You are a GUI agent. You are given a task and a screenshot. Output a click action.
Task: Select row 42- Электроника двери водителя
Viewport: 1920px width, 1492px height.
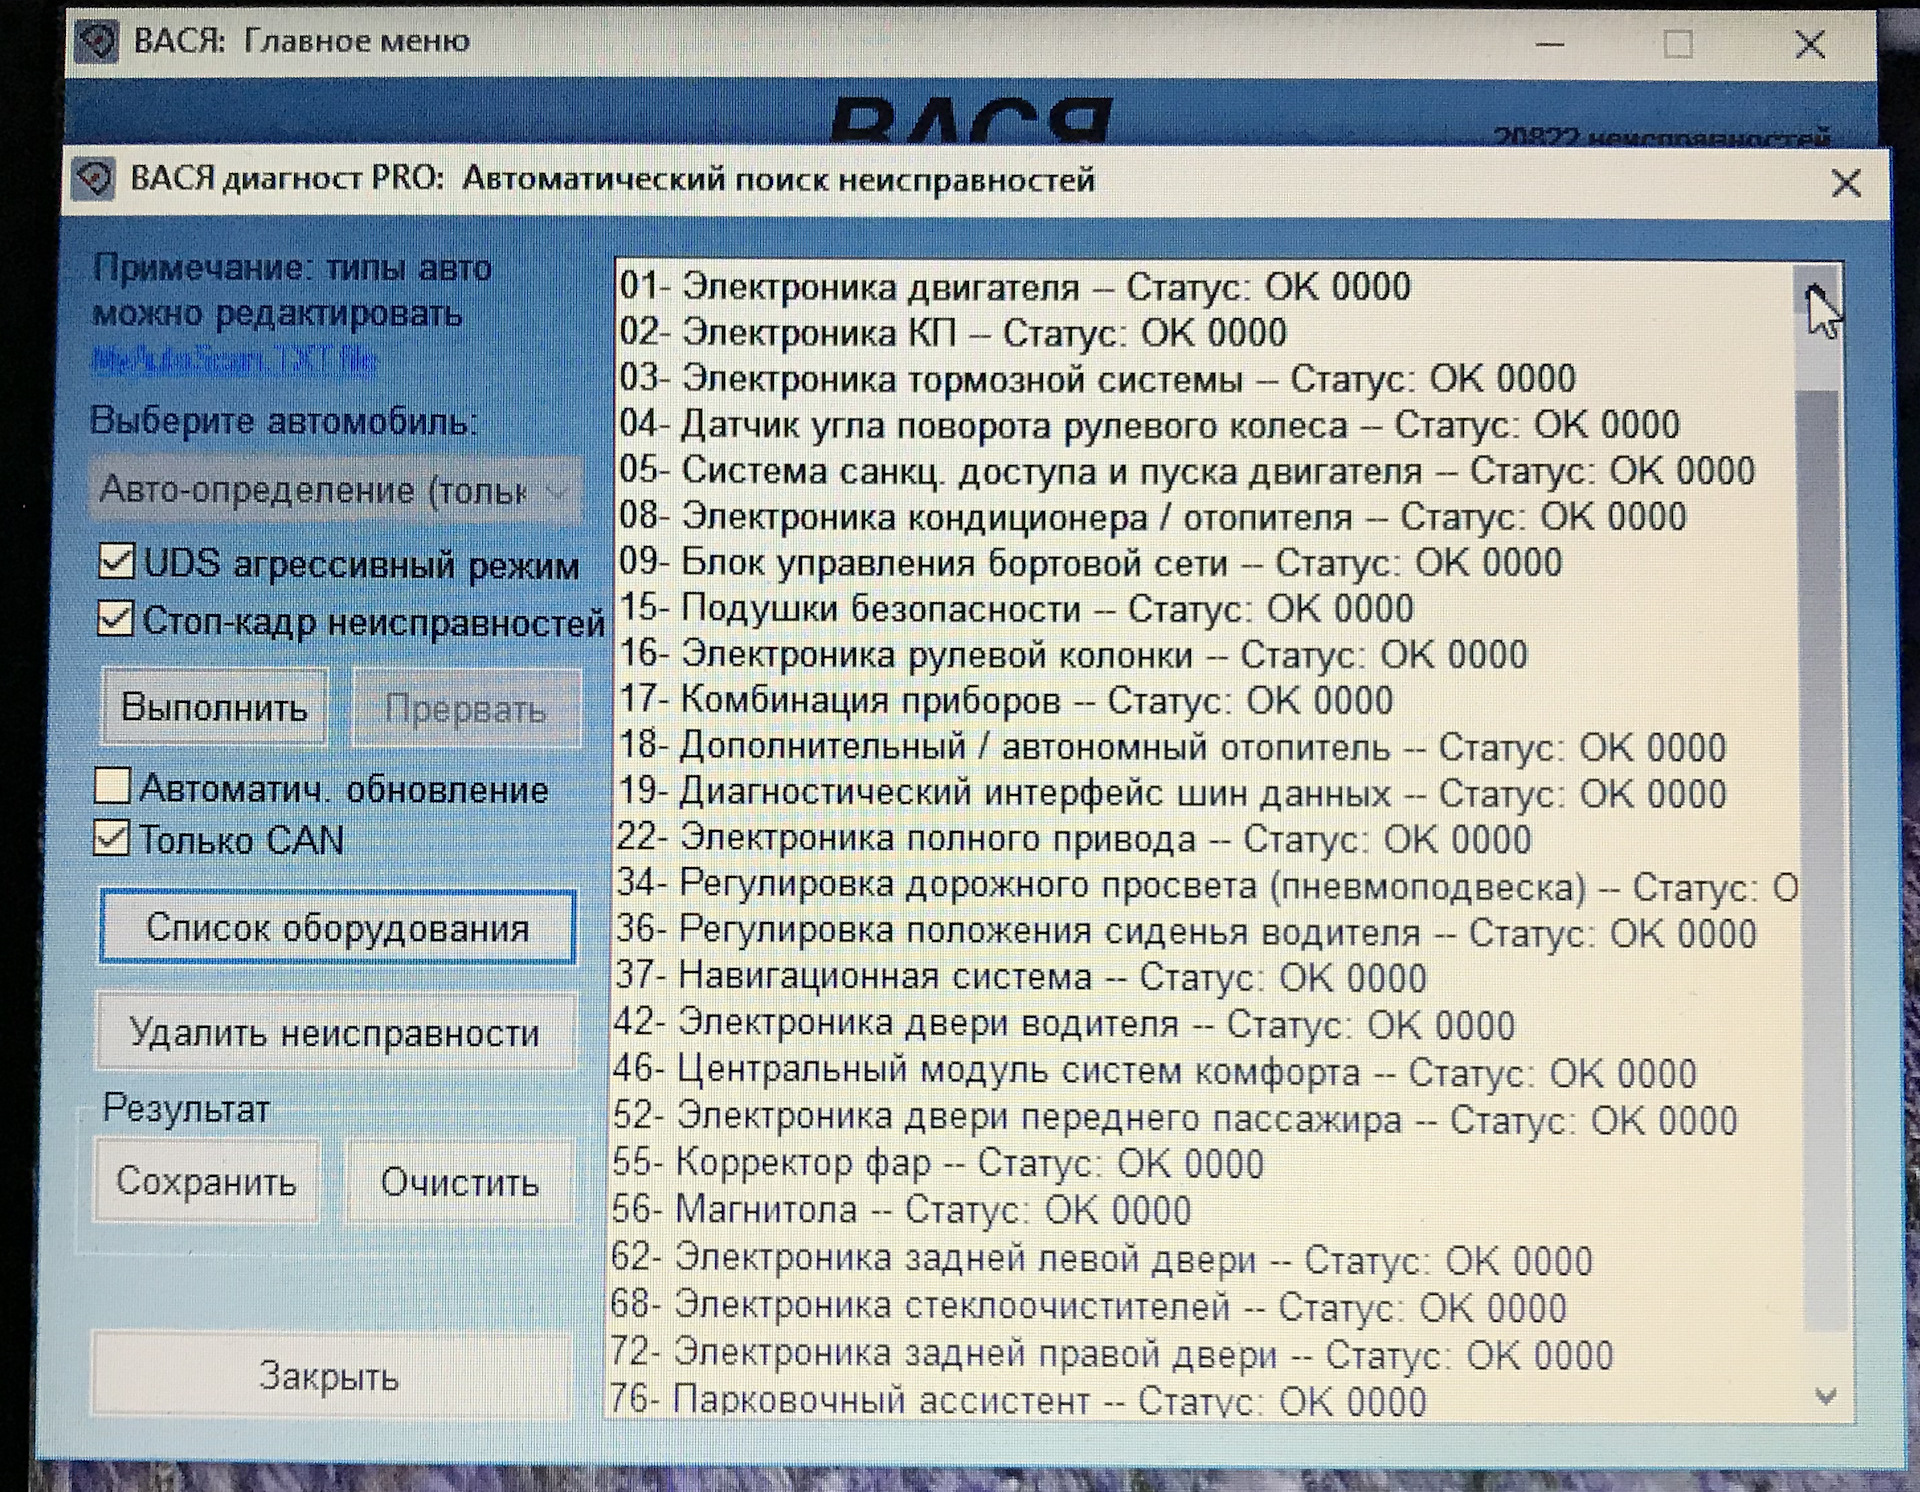(1065, 1023)
